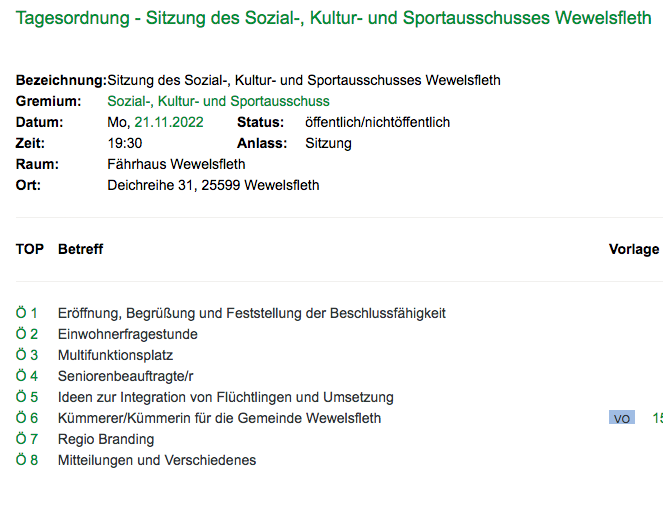Viewport: 663px width, 506px height.
Task: Click the VO badge for Kümmerer item
Action: (622, 418)
